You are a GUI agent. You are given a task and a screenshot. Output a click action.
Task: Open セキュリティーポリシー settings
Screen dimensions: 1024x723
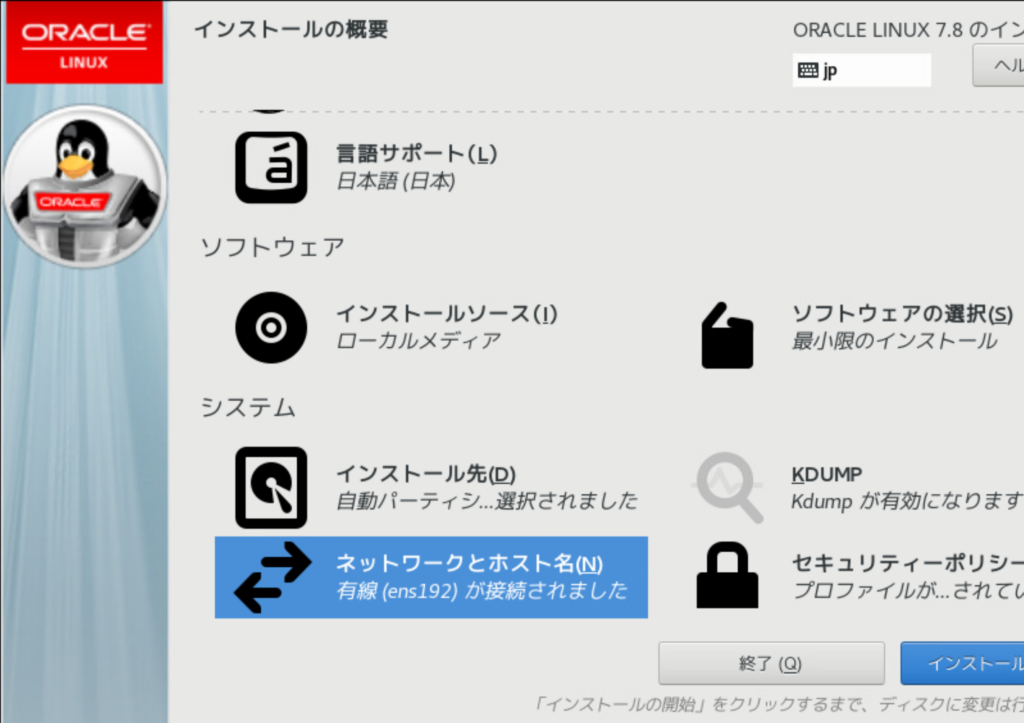[x=908, y=563]
